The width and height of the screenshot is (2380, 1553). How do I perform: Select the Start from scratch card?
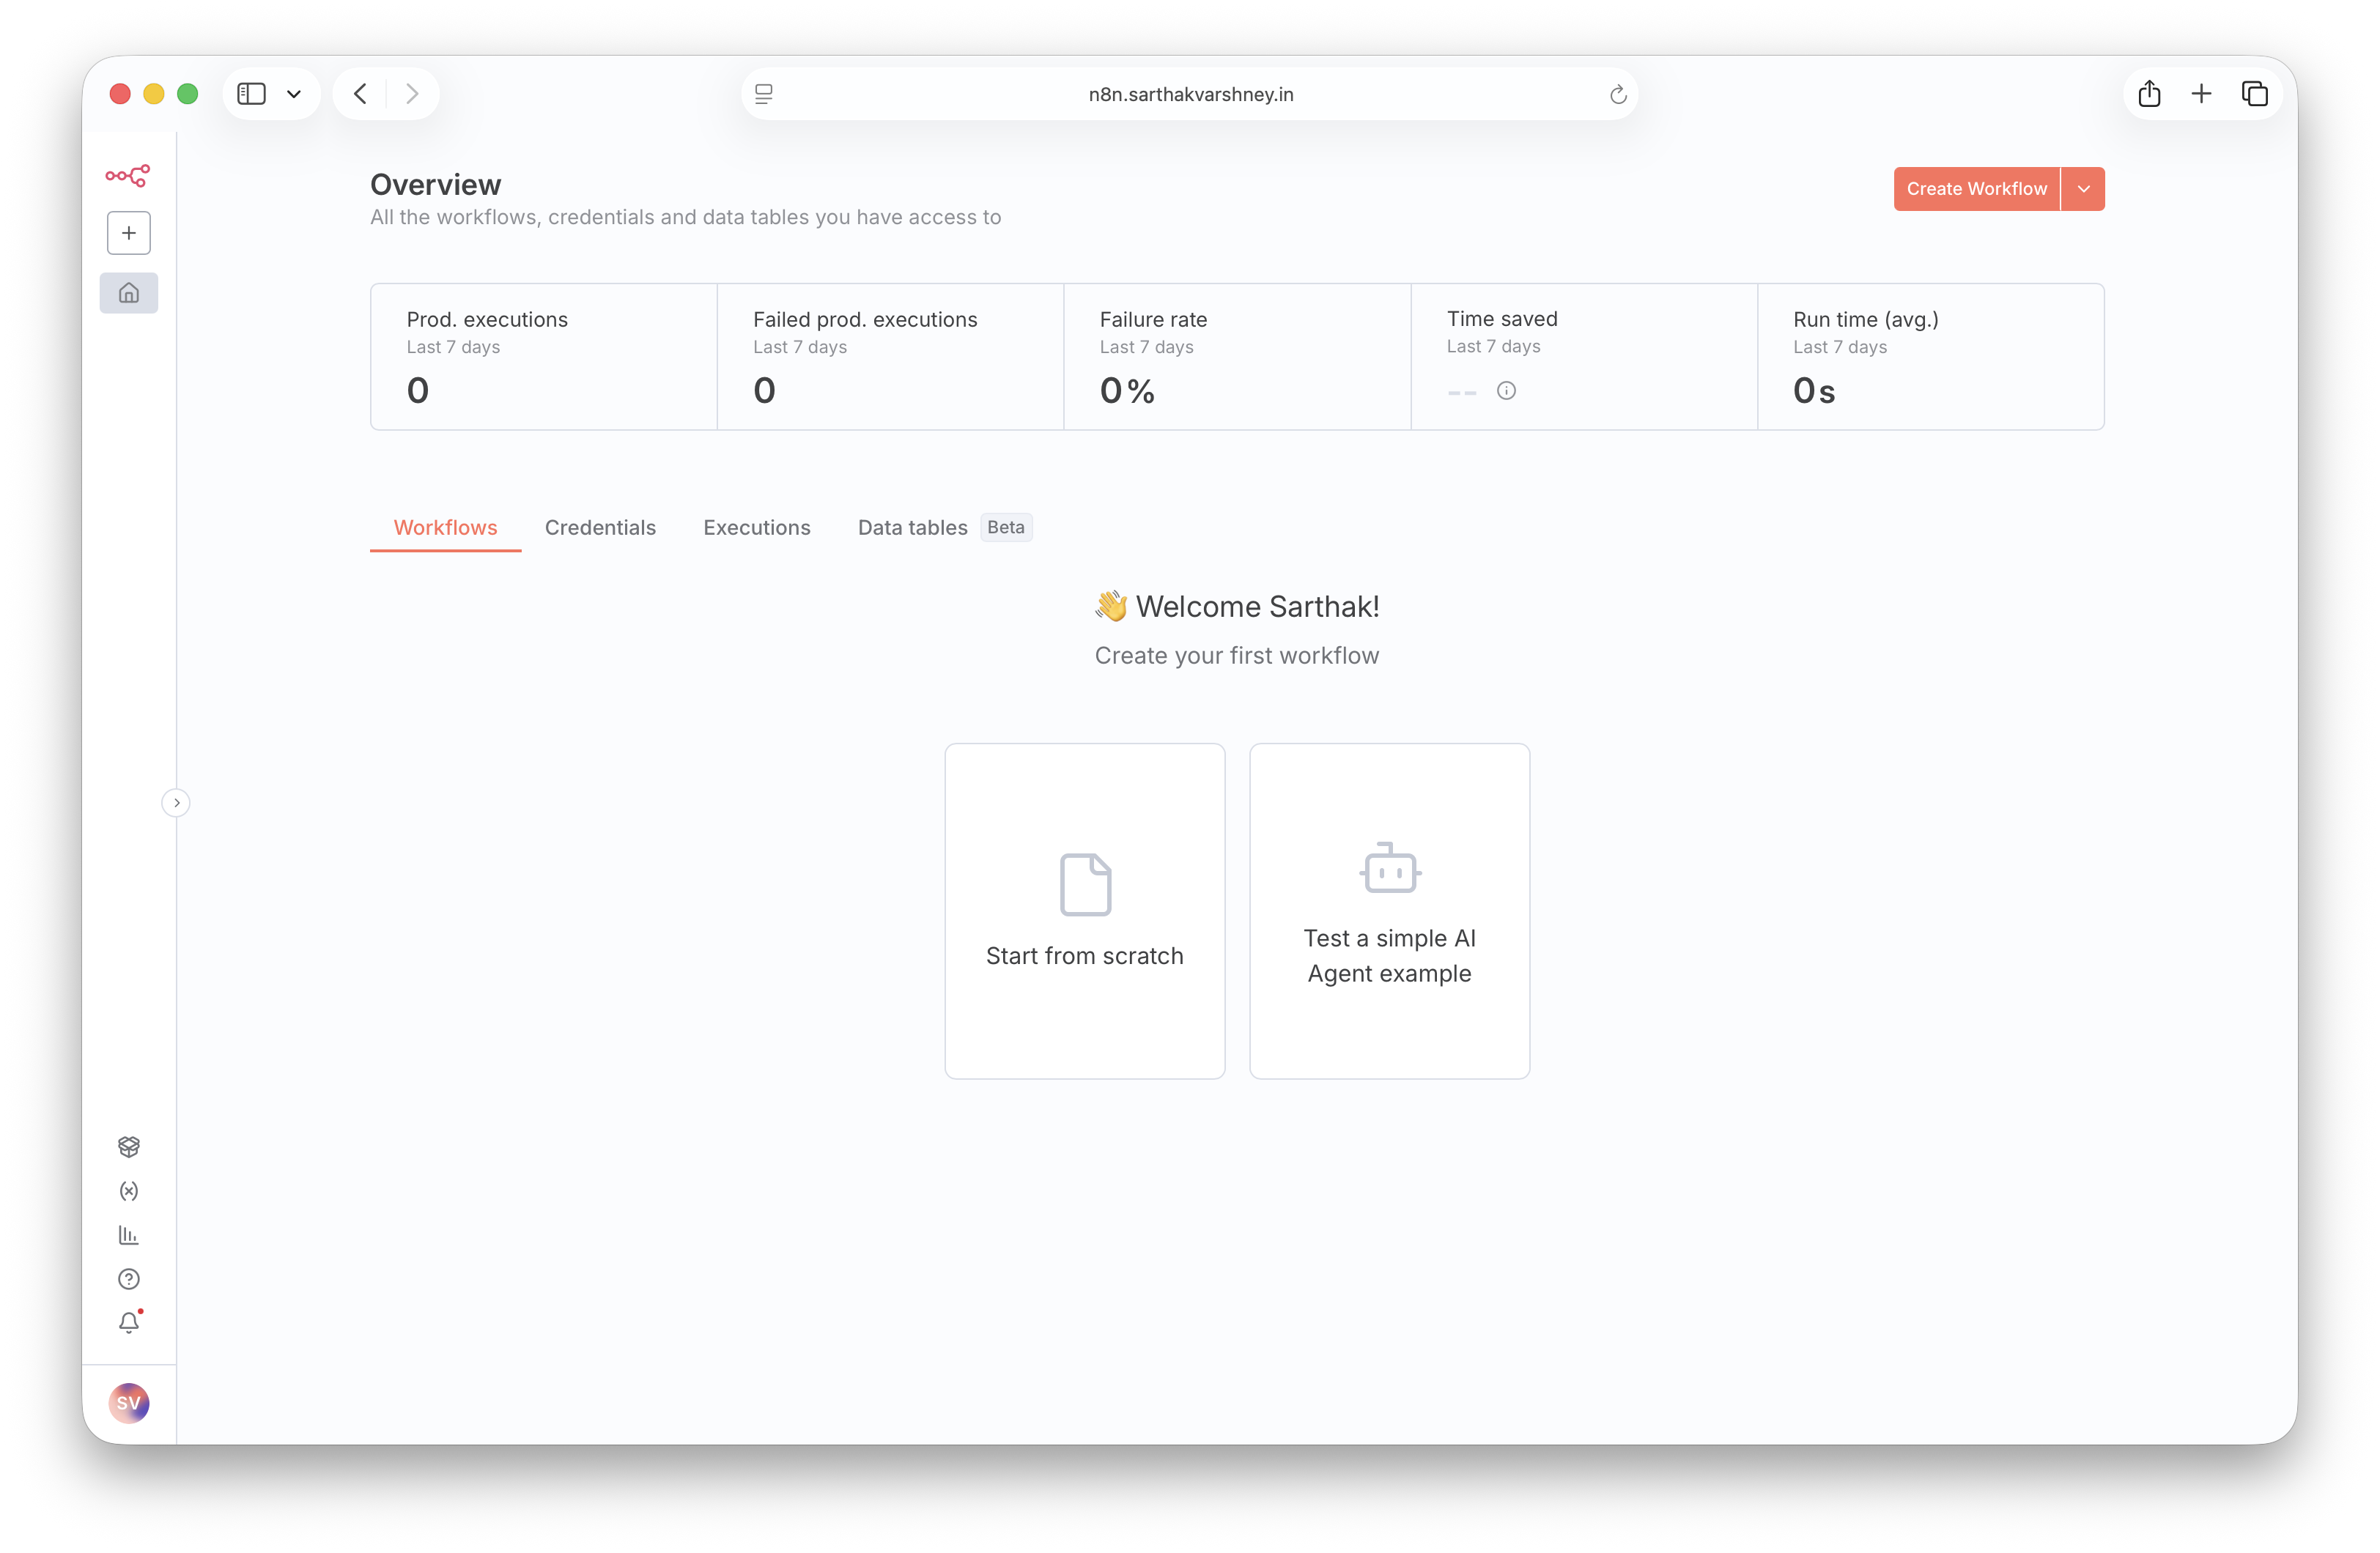tap(1084, 910)
